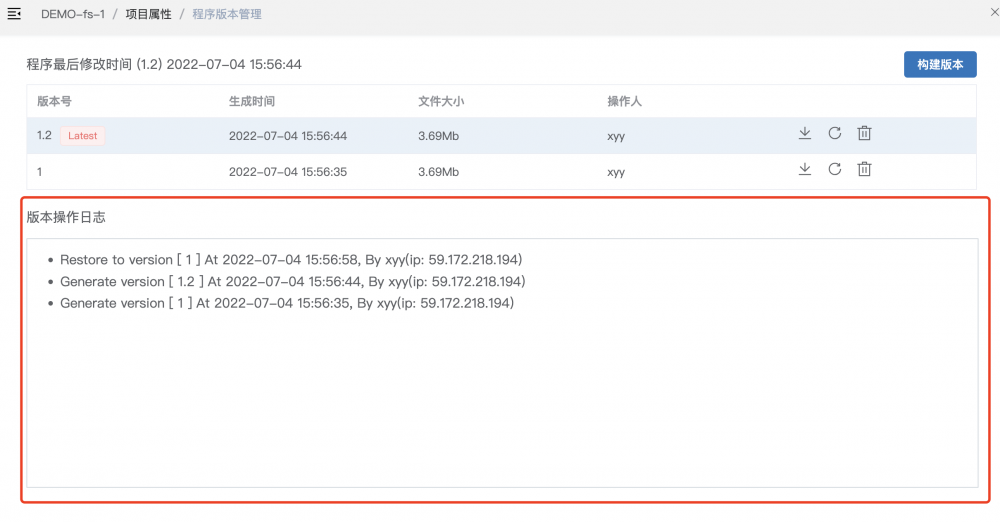Select the version 1 table row
This screenshot has width=1000, height=522.
[500, 172]
